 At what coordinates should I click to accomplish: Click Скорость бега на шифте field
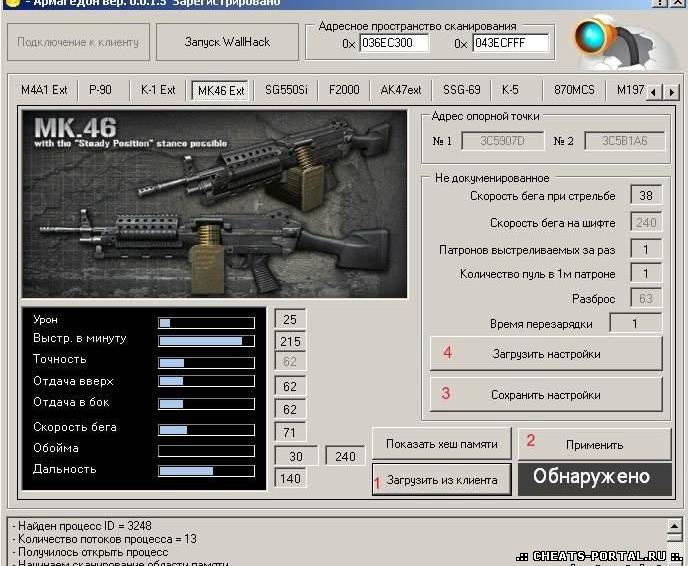(646, 222)
